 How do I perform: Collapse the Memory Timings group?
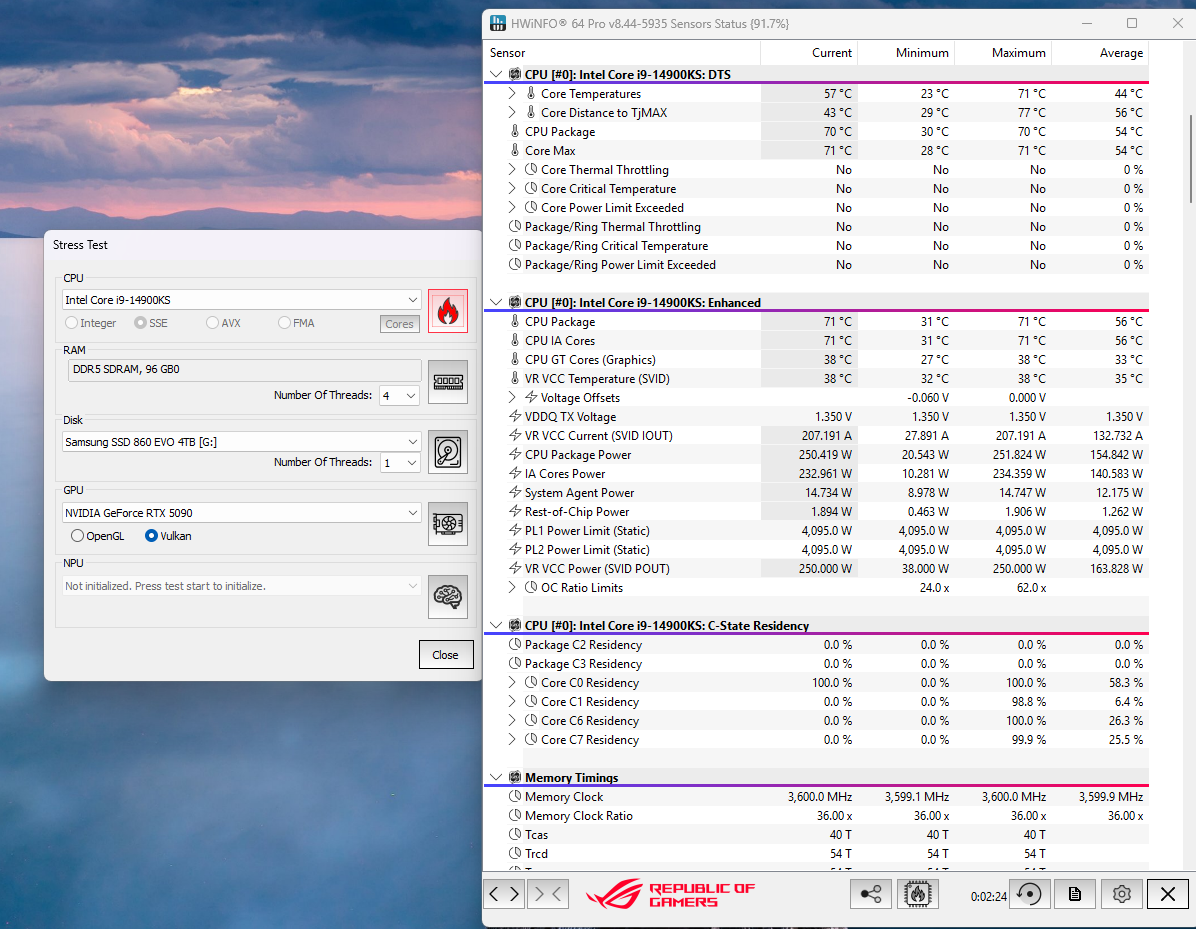click(x=496, y=776)
